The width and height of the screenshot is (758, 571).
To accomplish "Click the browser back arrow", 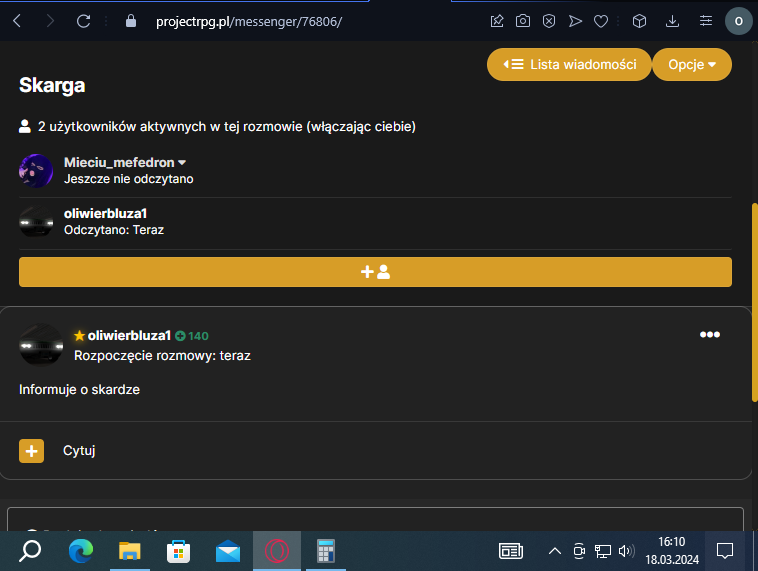I will 17,21.
